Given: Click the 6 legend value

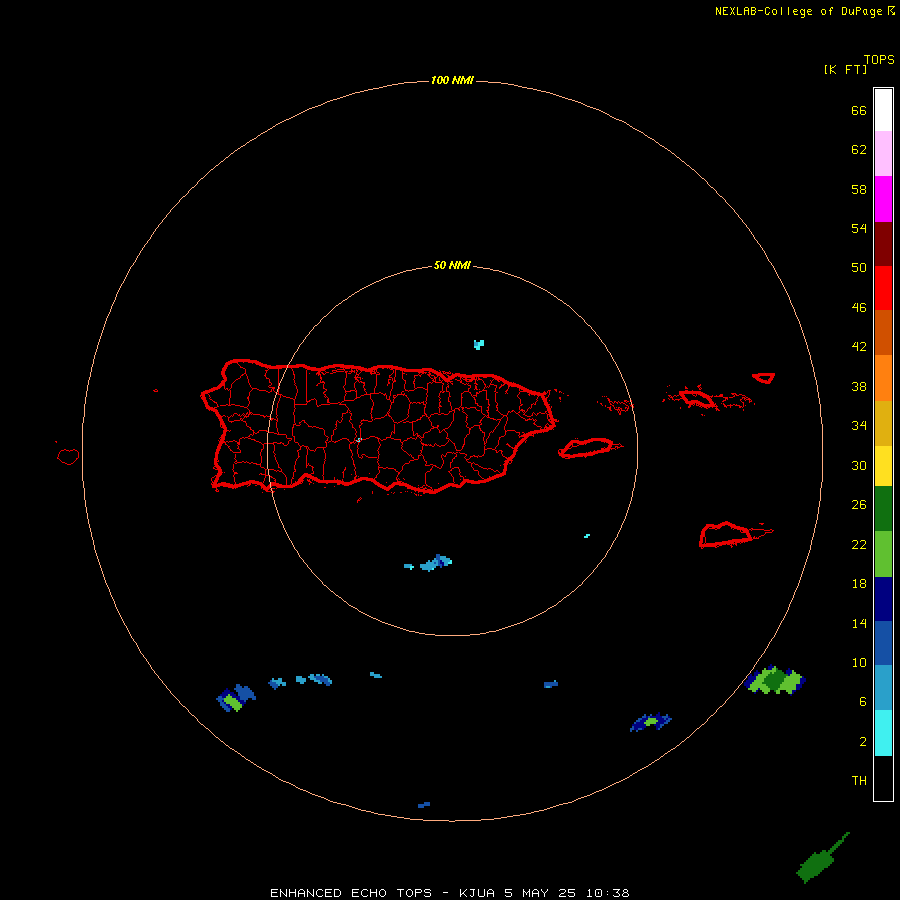Looking at the screenshot, I should tap(863, 701).
